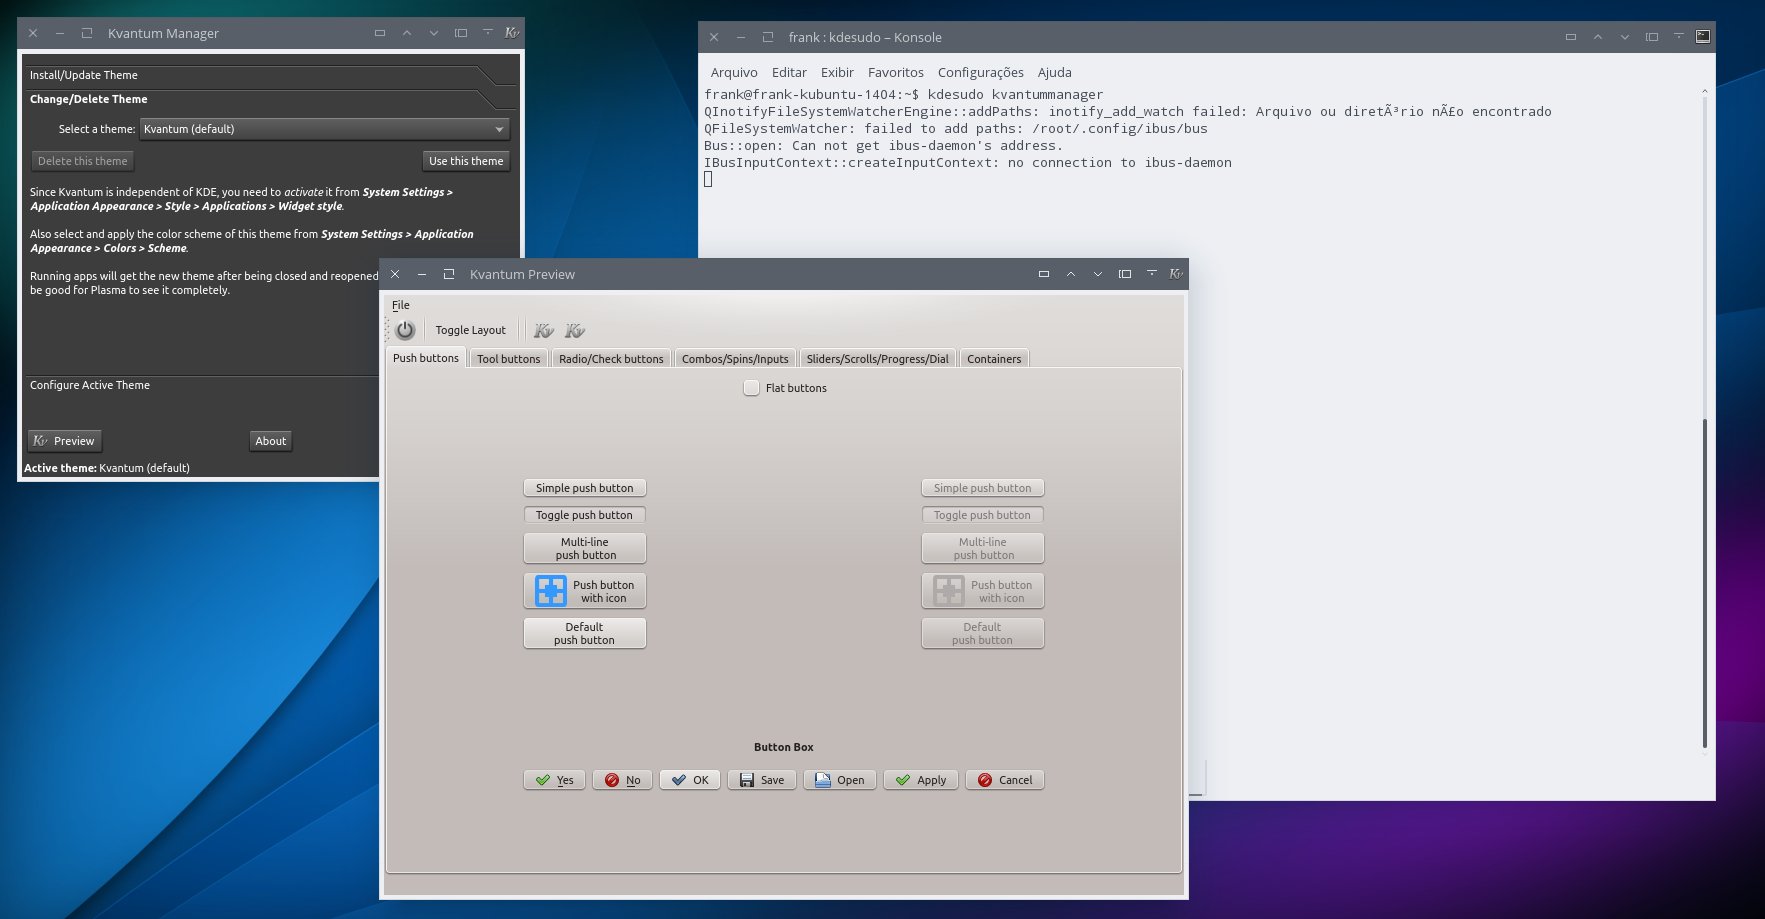This screenshot has width=1765, height=919.
Task: Expand the Install/Update Theme section
Action: coord(270,75)
